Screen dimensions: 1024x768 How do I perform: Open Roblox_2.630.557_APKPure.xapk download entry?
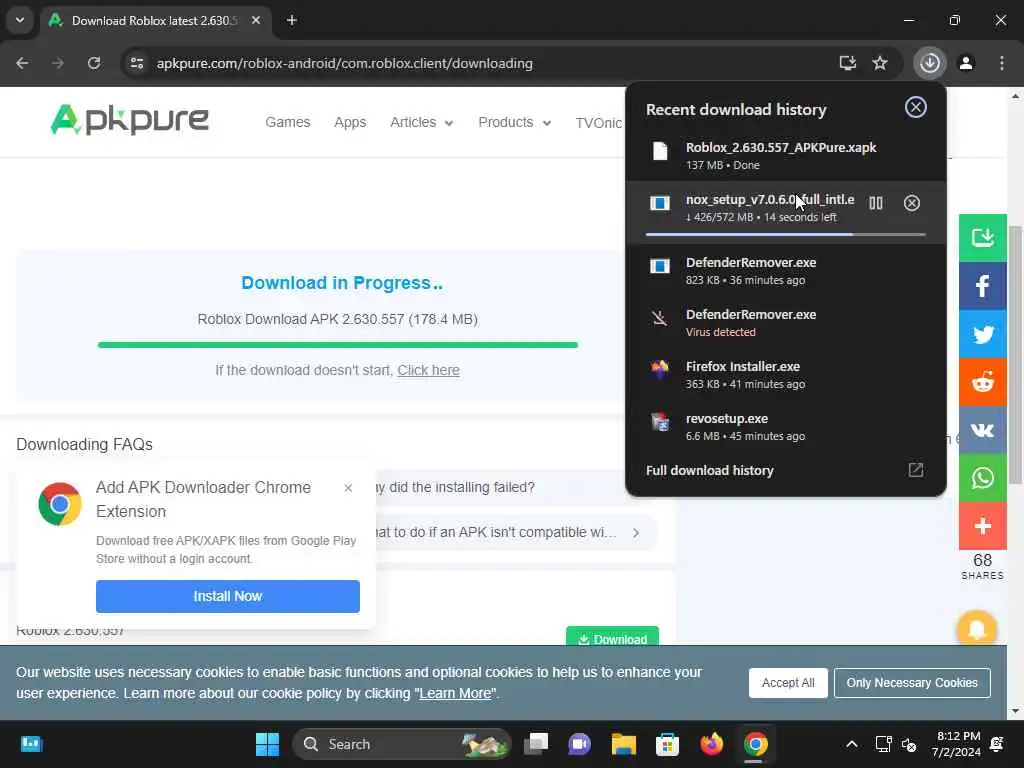[786, 155]
